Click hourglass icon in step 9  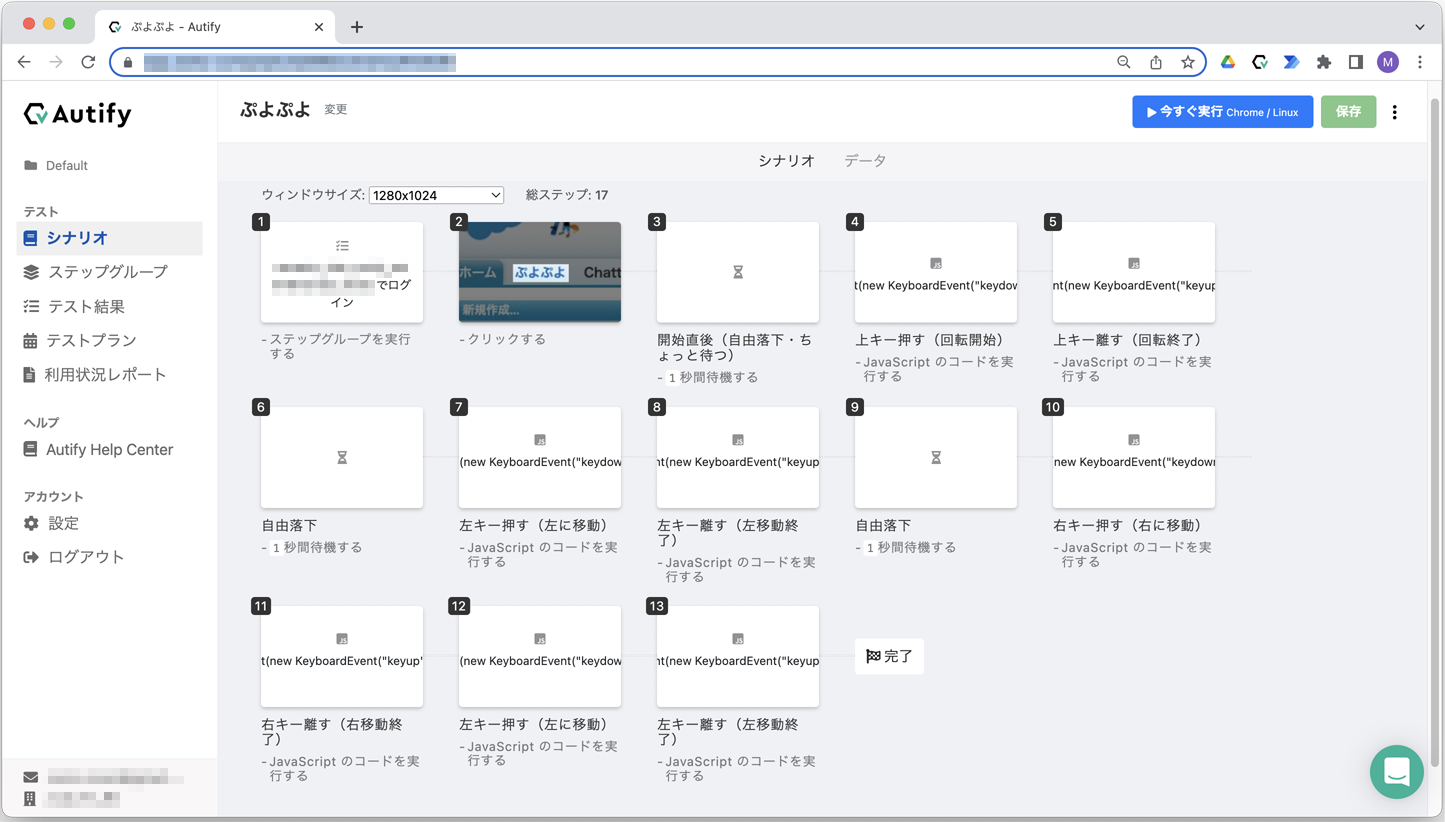(x=936, y=457)
